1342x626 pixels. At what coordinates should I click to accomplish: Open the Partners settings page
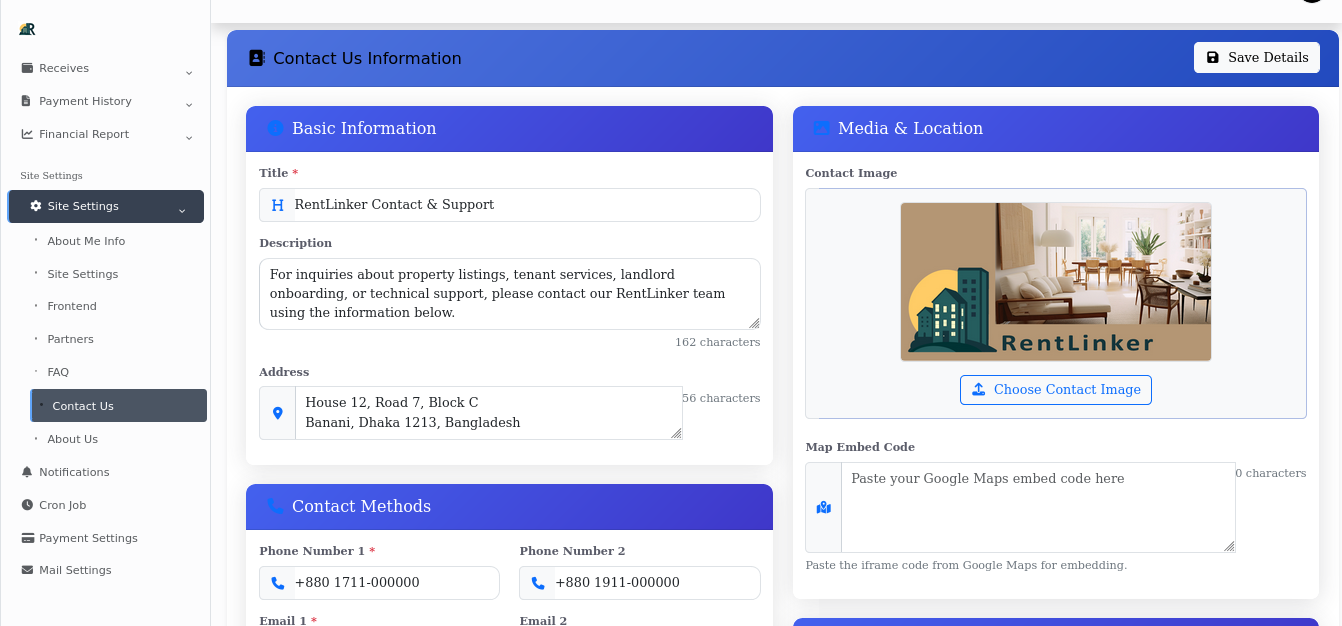tap(70, 339)
